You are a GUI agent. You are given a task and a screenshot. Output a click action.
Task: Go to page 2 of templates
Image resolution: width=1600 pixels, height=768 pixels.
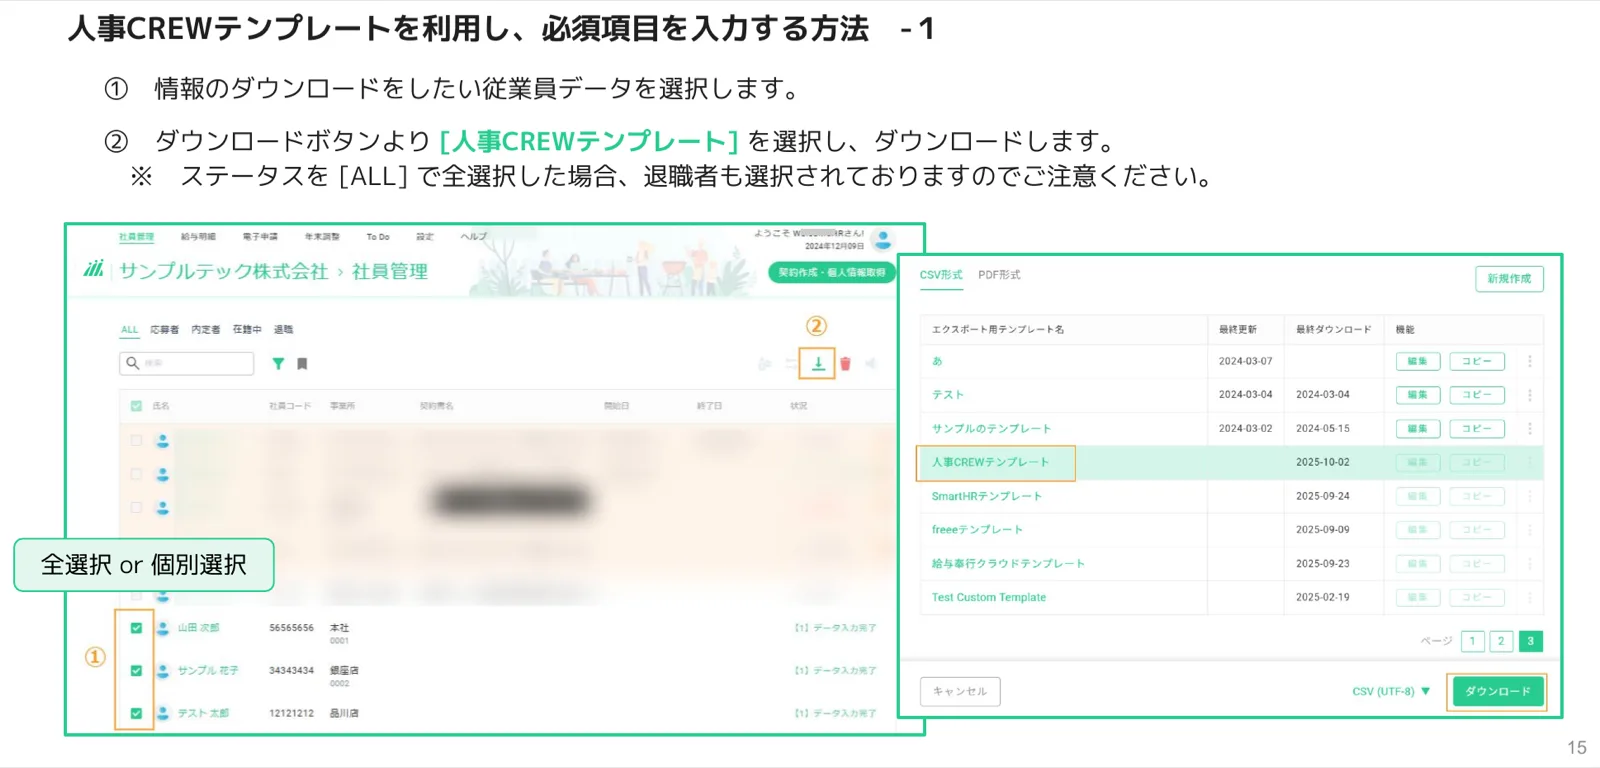pos(1501,641)
